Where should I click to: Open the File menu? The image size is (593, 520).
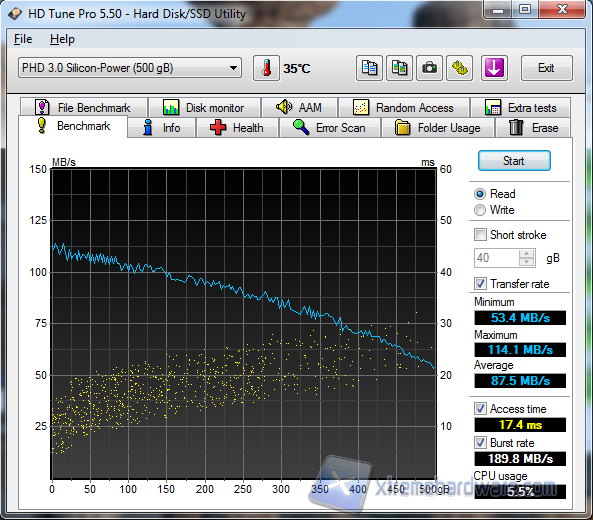click(x=23, y=39)
